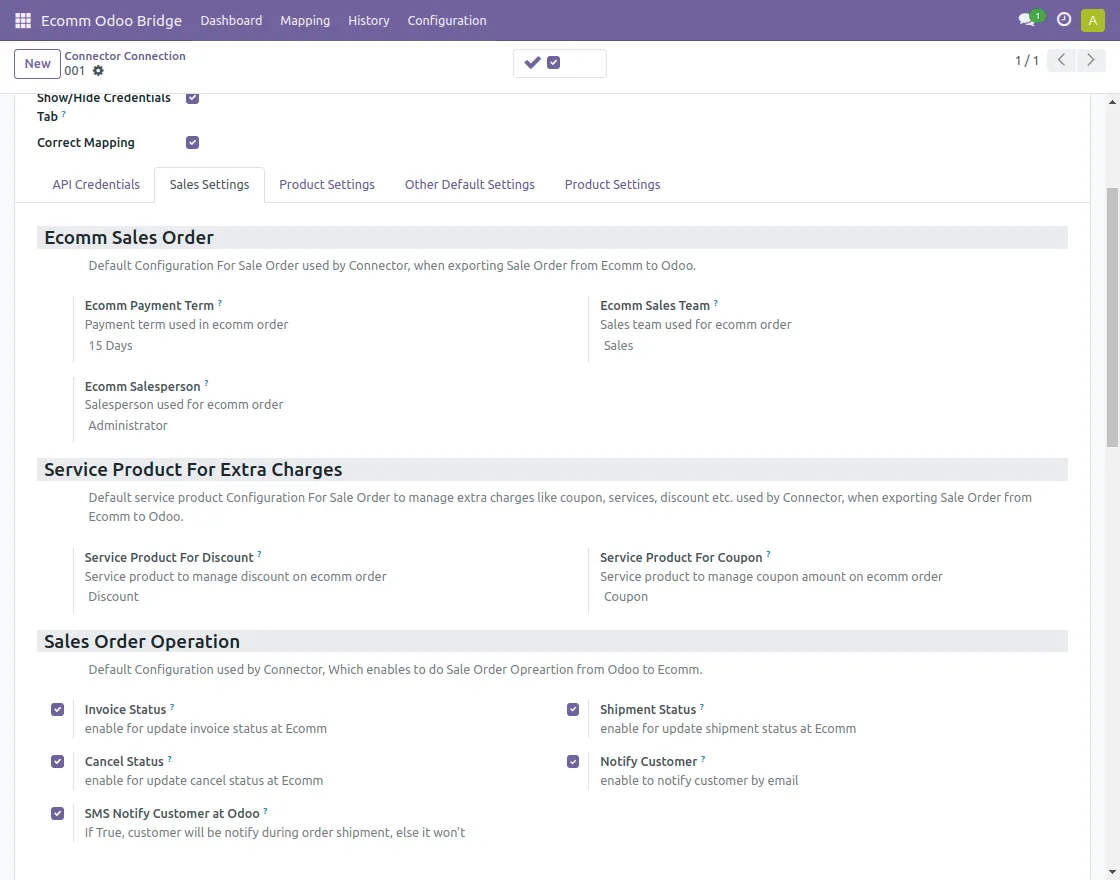The height and width of the screenshot is (880, 1120).
Task: Disable the Invoice Status checkbox
Action: point(58,710)
